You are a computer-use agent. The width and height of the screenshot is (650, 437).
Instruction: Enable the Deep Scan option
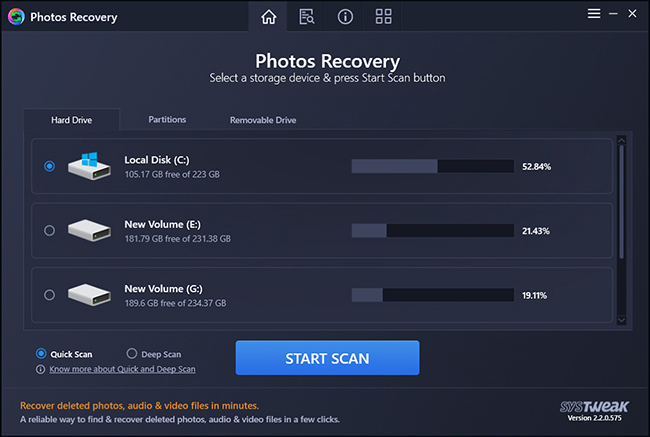(132, 354)
